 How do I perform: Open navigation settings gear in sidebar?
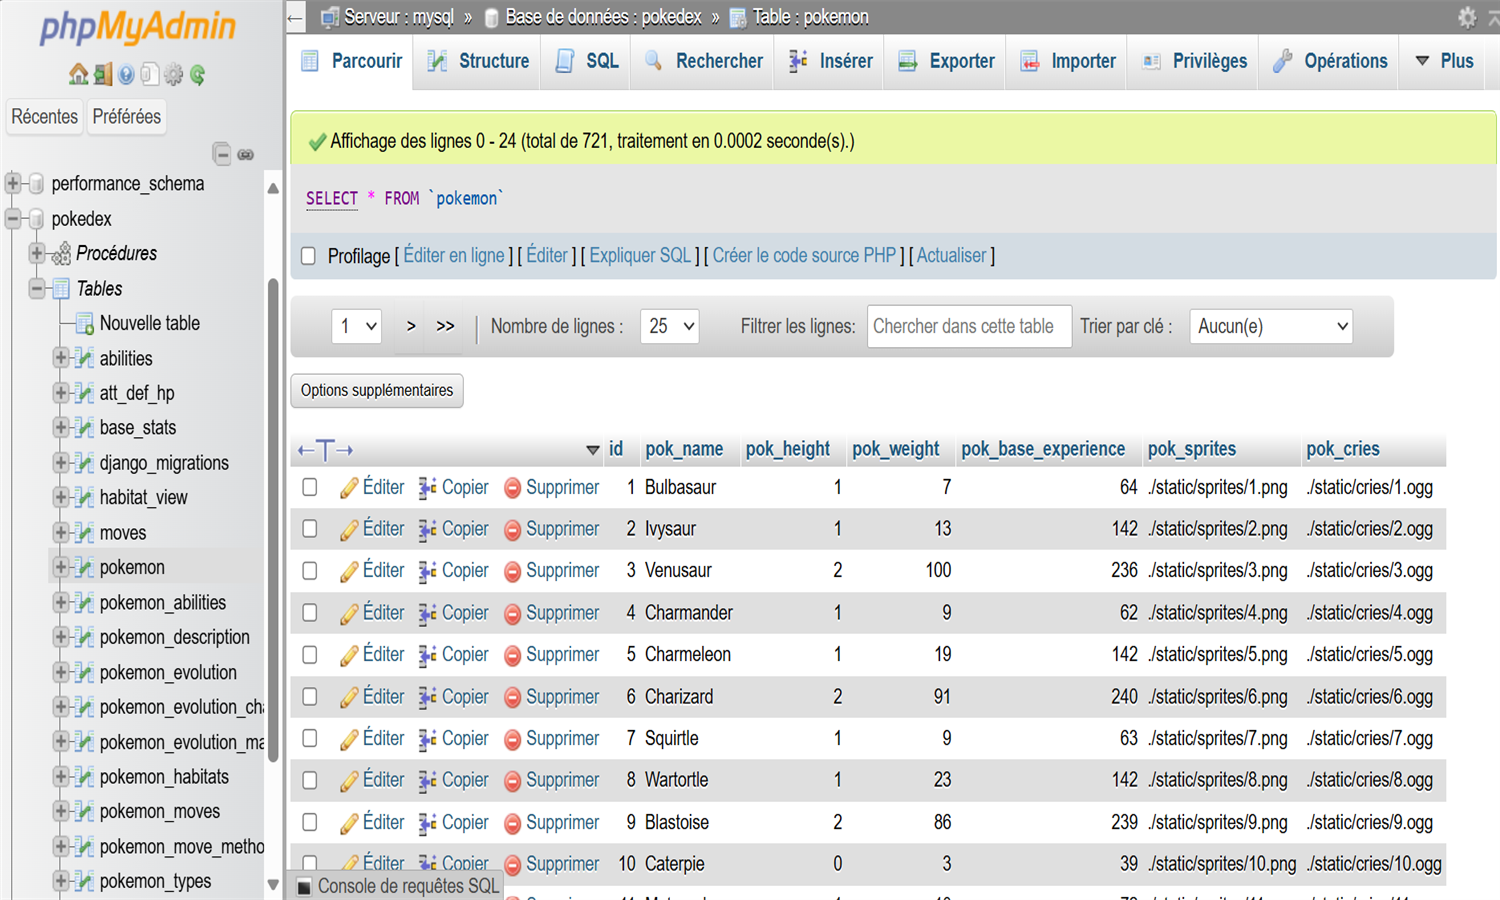[x=174, y=74]
